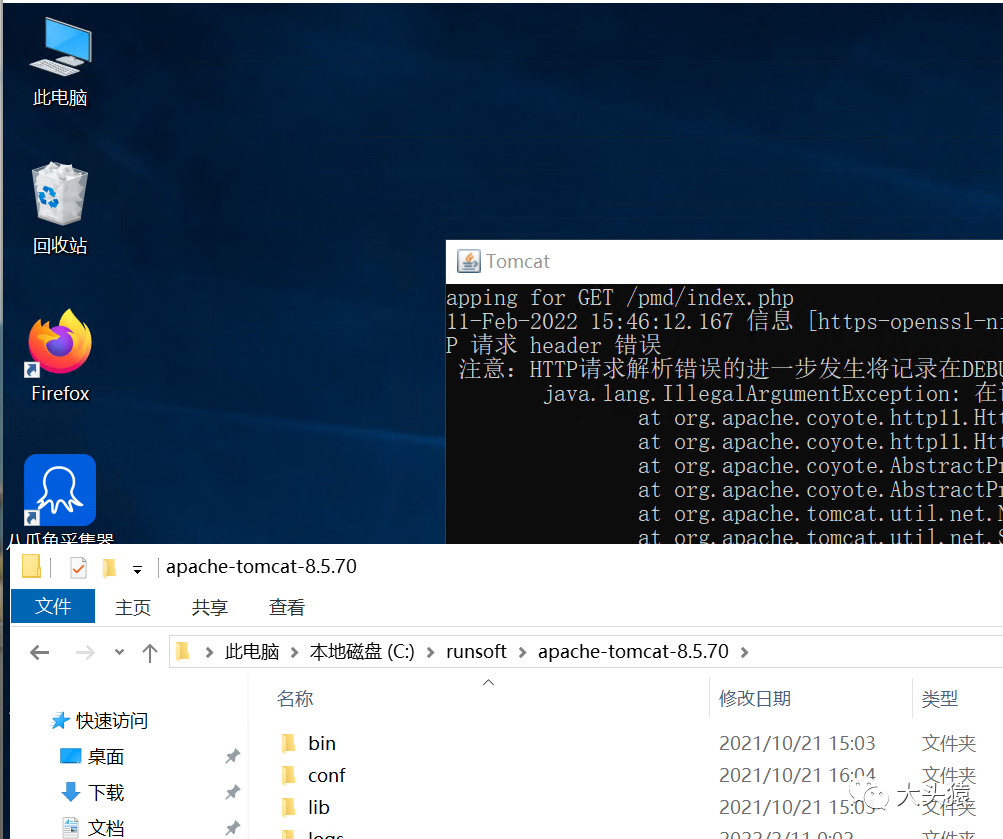The height and width of the screenshot is (839, 1003).
Task: Click 此电脑 in the address breadcrumb
Action: click(x=252, y=652)
